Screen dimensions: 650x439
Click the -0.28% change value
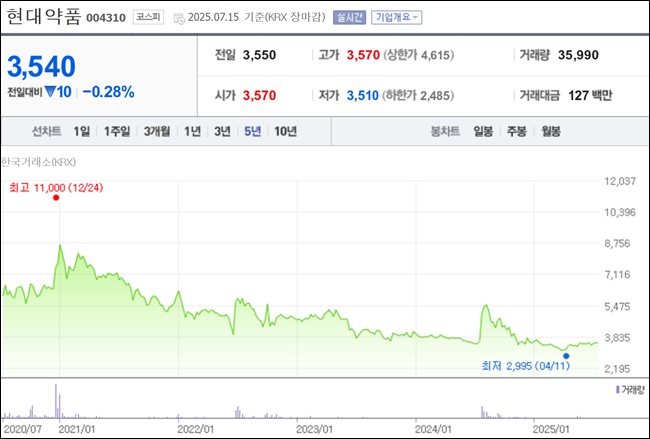pyautogui.click(x=108, y=92)
